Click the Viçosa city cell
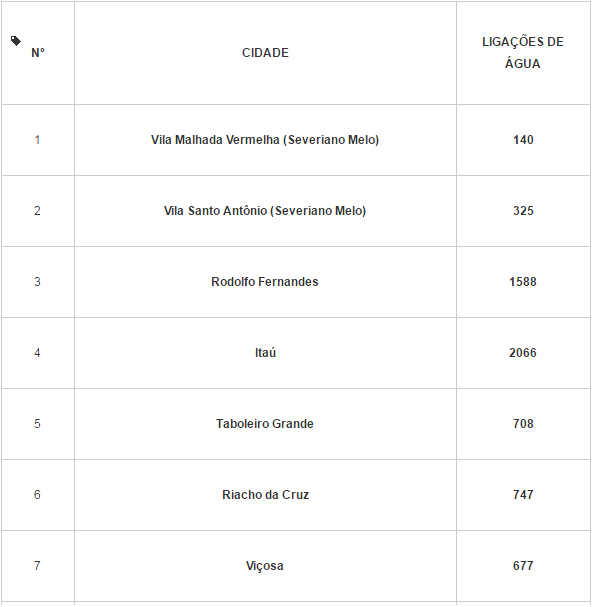594x607 pixels. [x=265, y=566]
